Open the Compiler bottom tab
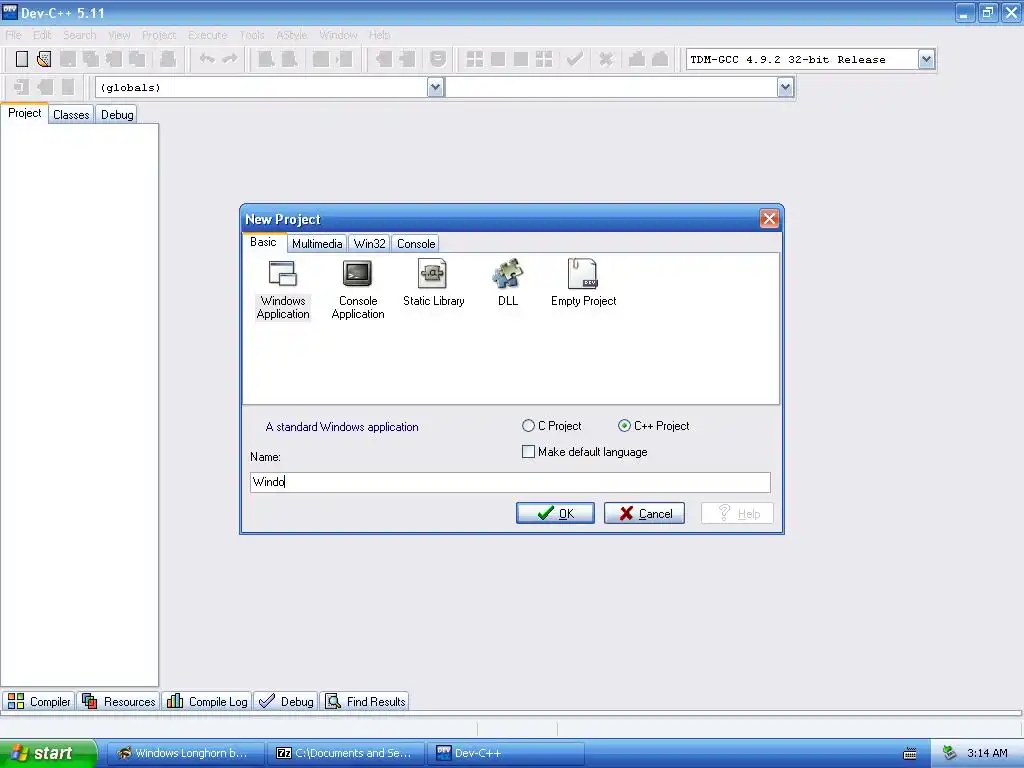 tap(39, 701)
